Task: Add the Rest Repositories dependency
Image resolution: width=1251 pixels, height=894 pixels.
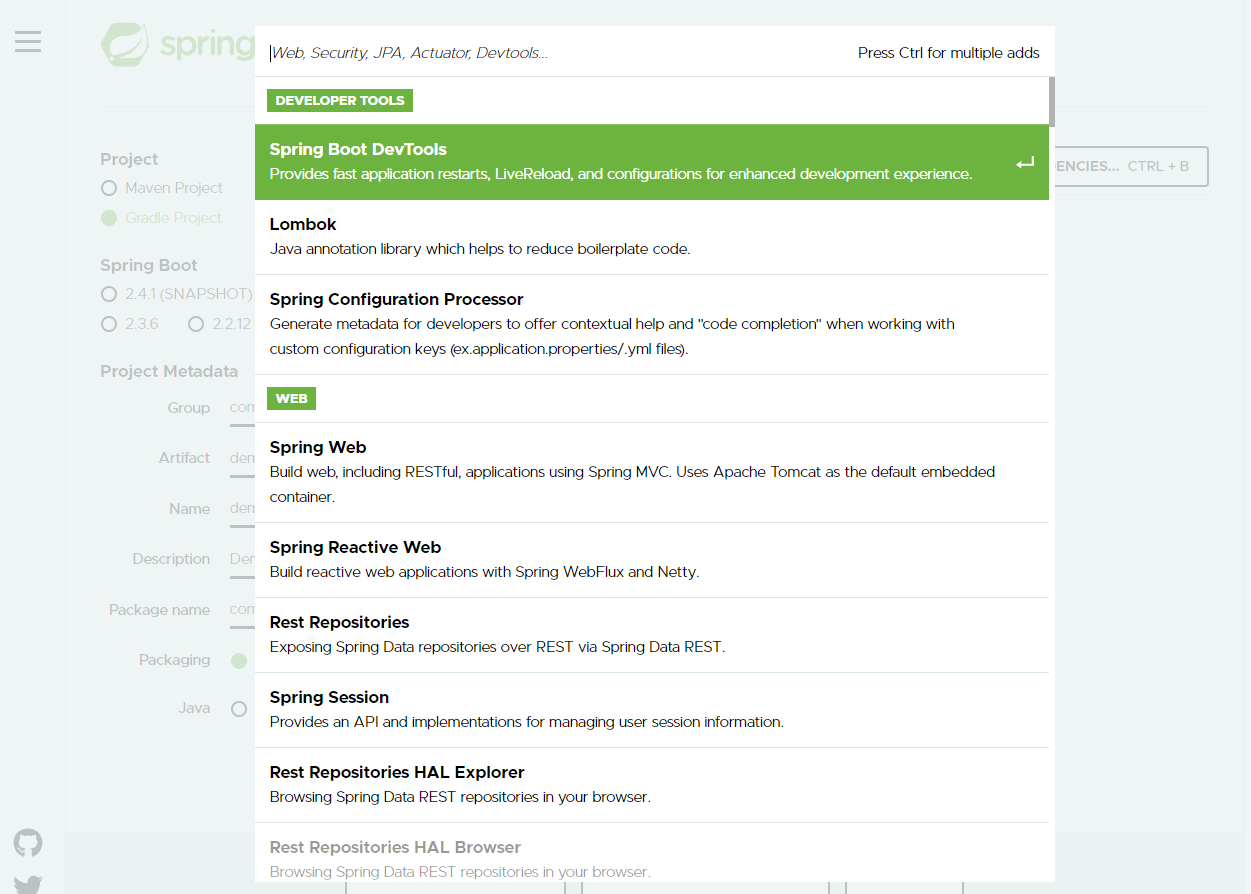Action: point(652,635)
